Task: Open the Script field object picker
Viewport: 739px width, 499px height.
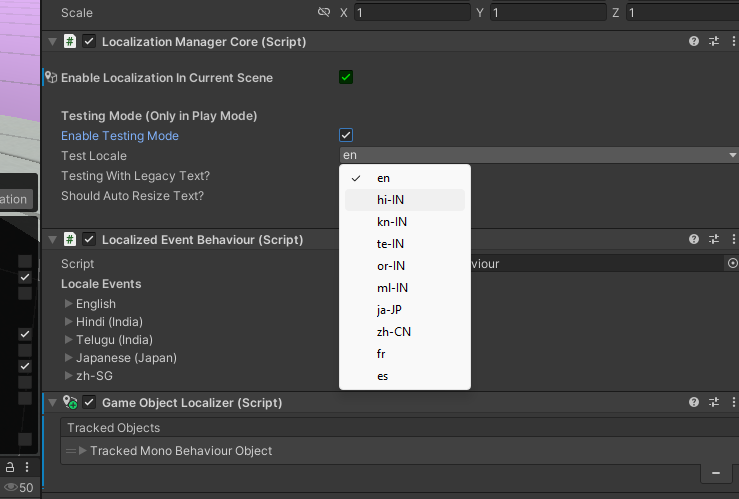Action: pos(732,263)
